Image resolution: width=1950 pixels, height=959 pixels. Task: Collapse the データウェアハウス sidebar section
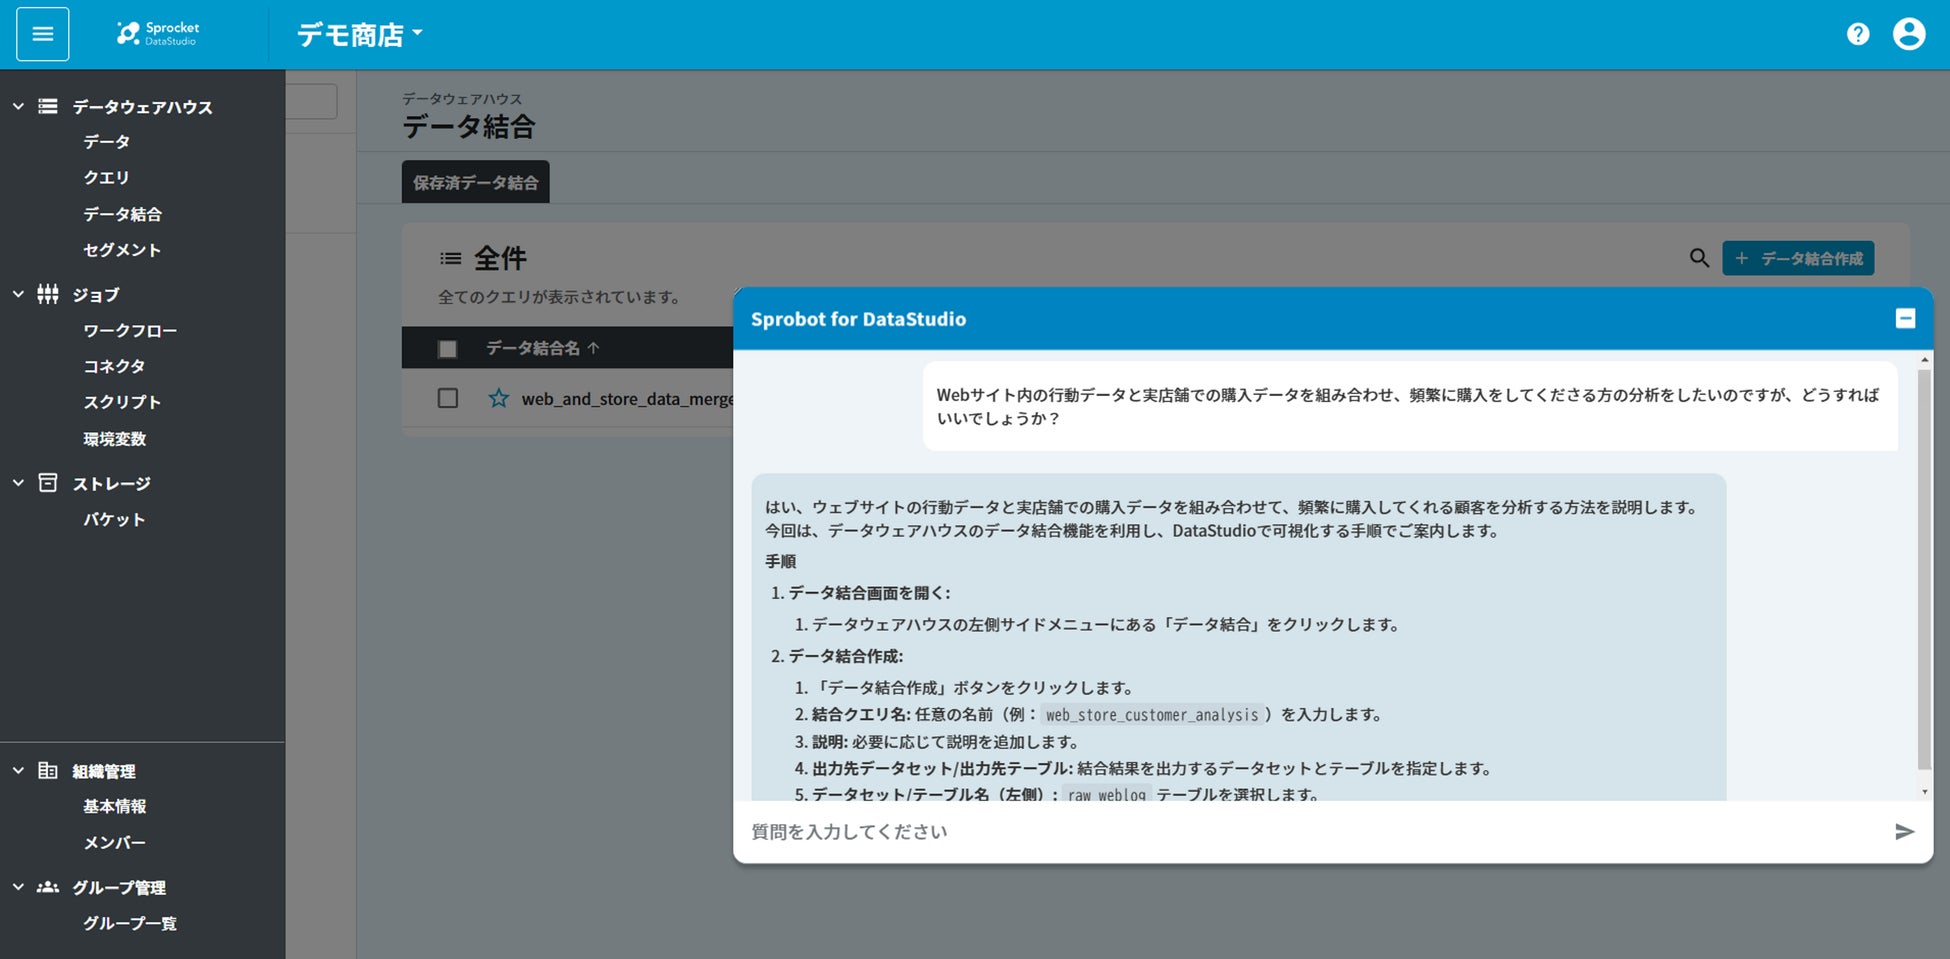pyautogui.click(x=18, y=106)
